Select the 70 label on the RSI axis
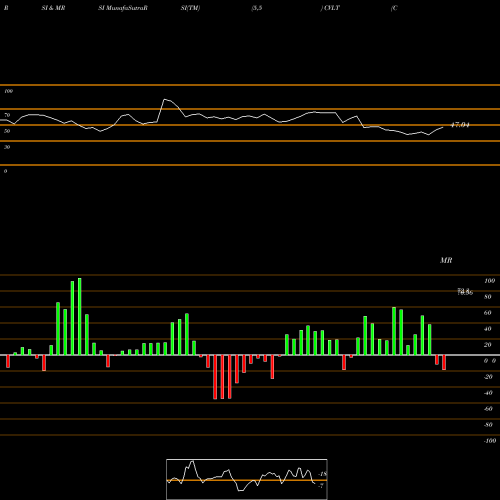 click(x=7, y=115)
